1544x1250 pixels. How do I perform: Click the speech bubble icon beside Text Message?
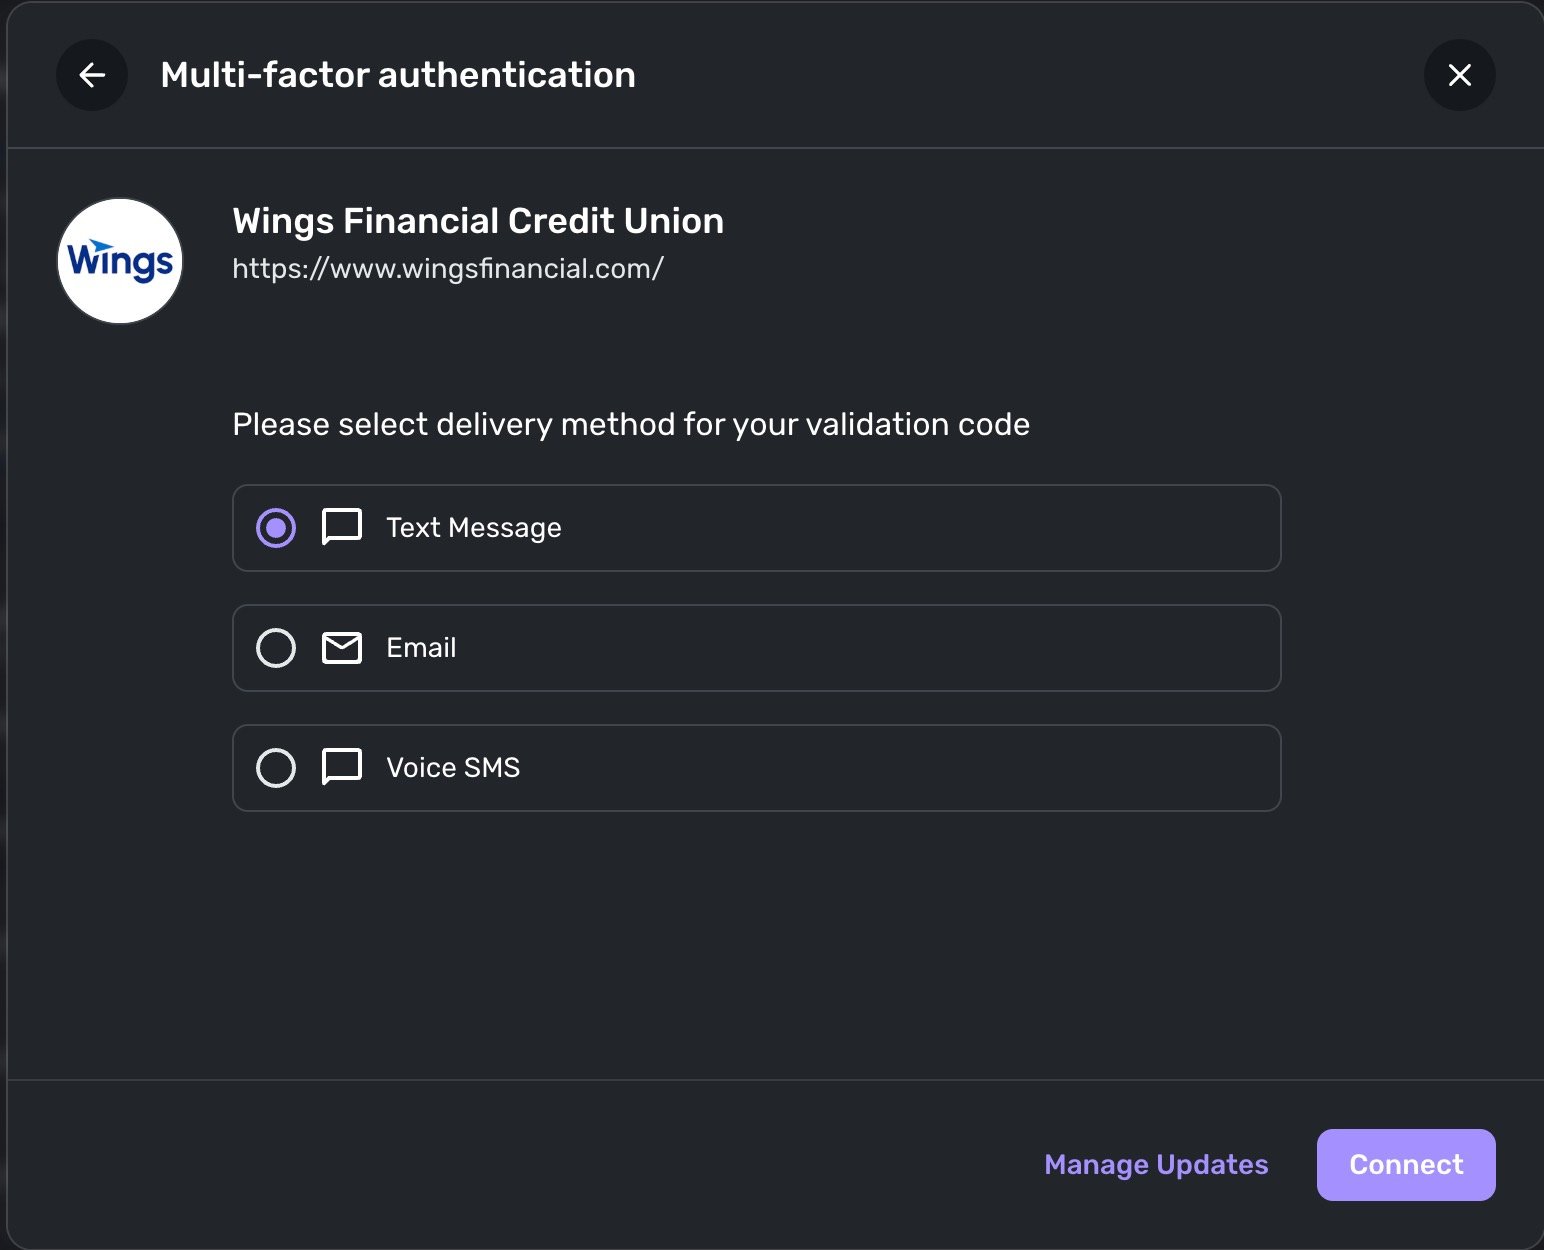342,527
